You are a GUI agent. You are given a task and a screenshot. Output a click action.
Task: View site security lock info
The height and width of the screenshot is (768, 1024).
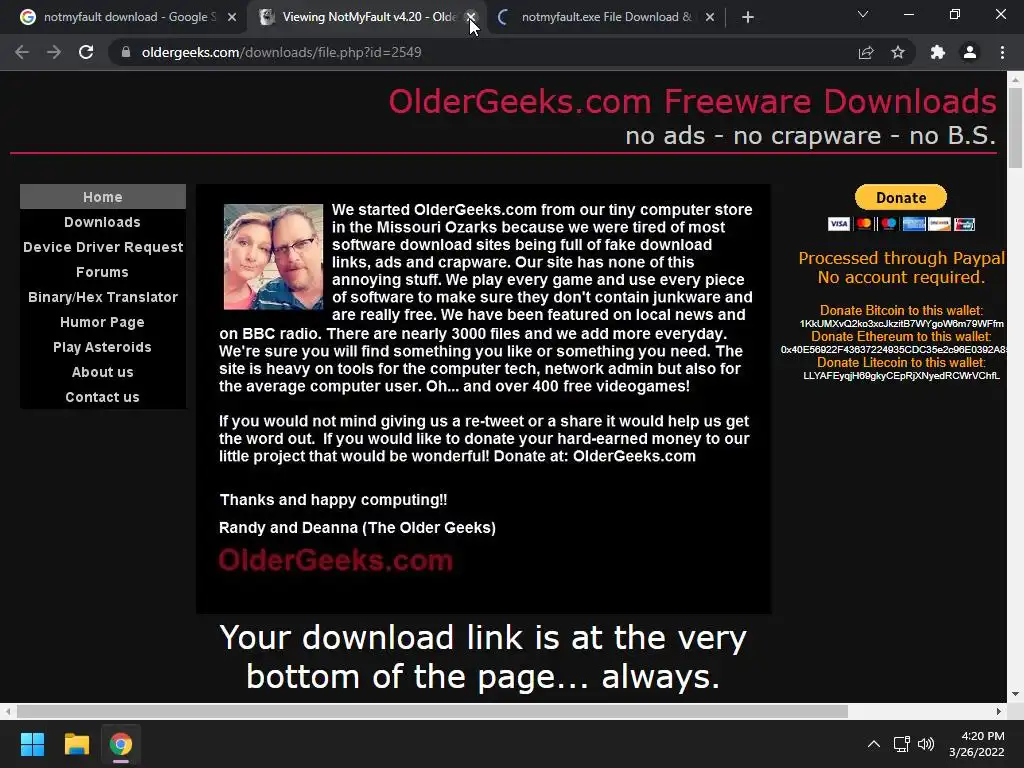pos(126,52)
